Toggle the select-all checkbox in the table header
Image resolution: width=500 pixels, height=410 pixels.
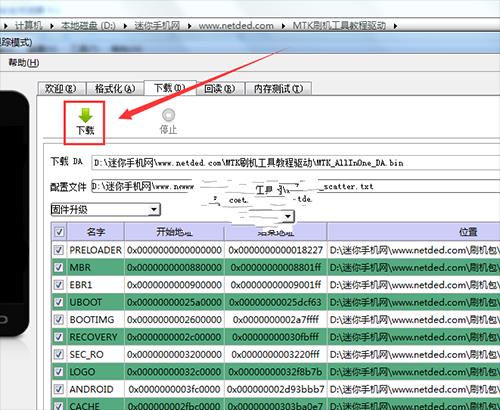[59, 232]
